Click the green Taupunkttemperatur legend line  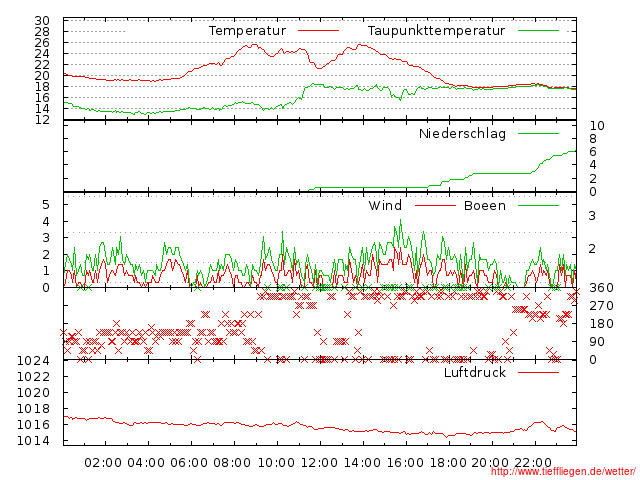click(x=538, y=31)
